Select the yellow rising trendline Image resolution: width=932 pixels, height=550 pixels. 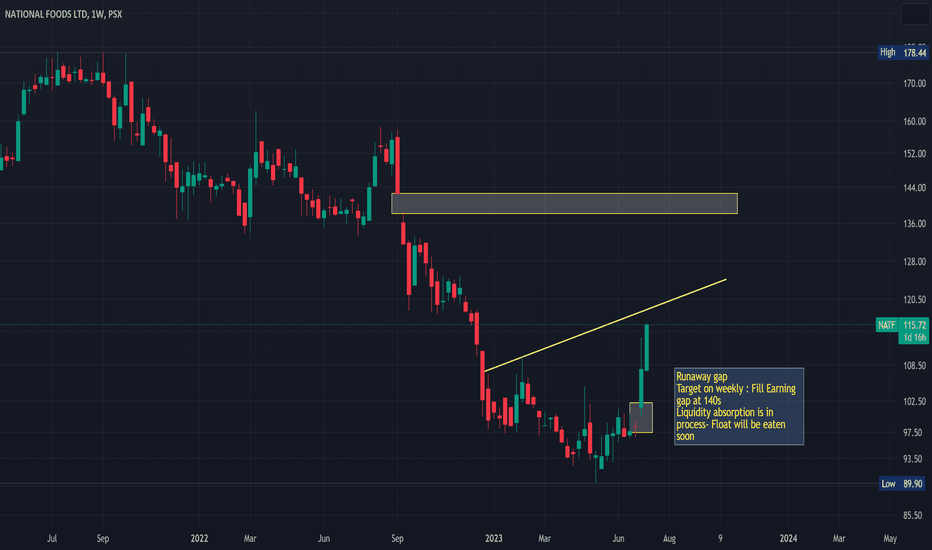coord(605,325)
